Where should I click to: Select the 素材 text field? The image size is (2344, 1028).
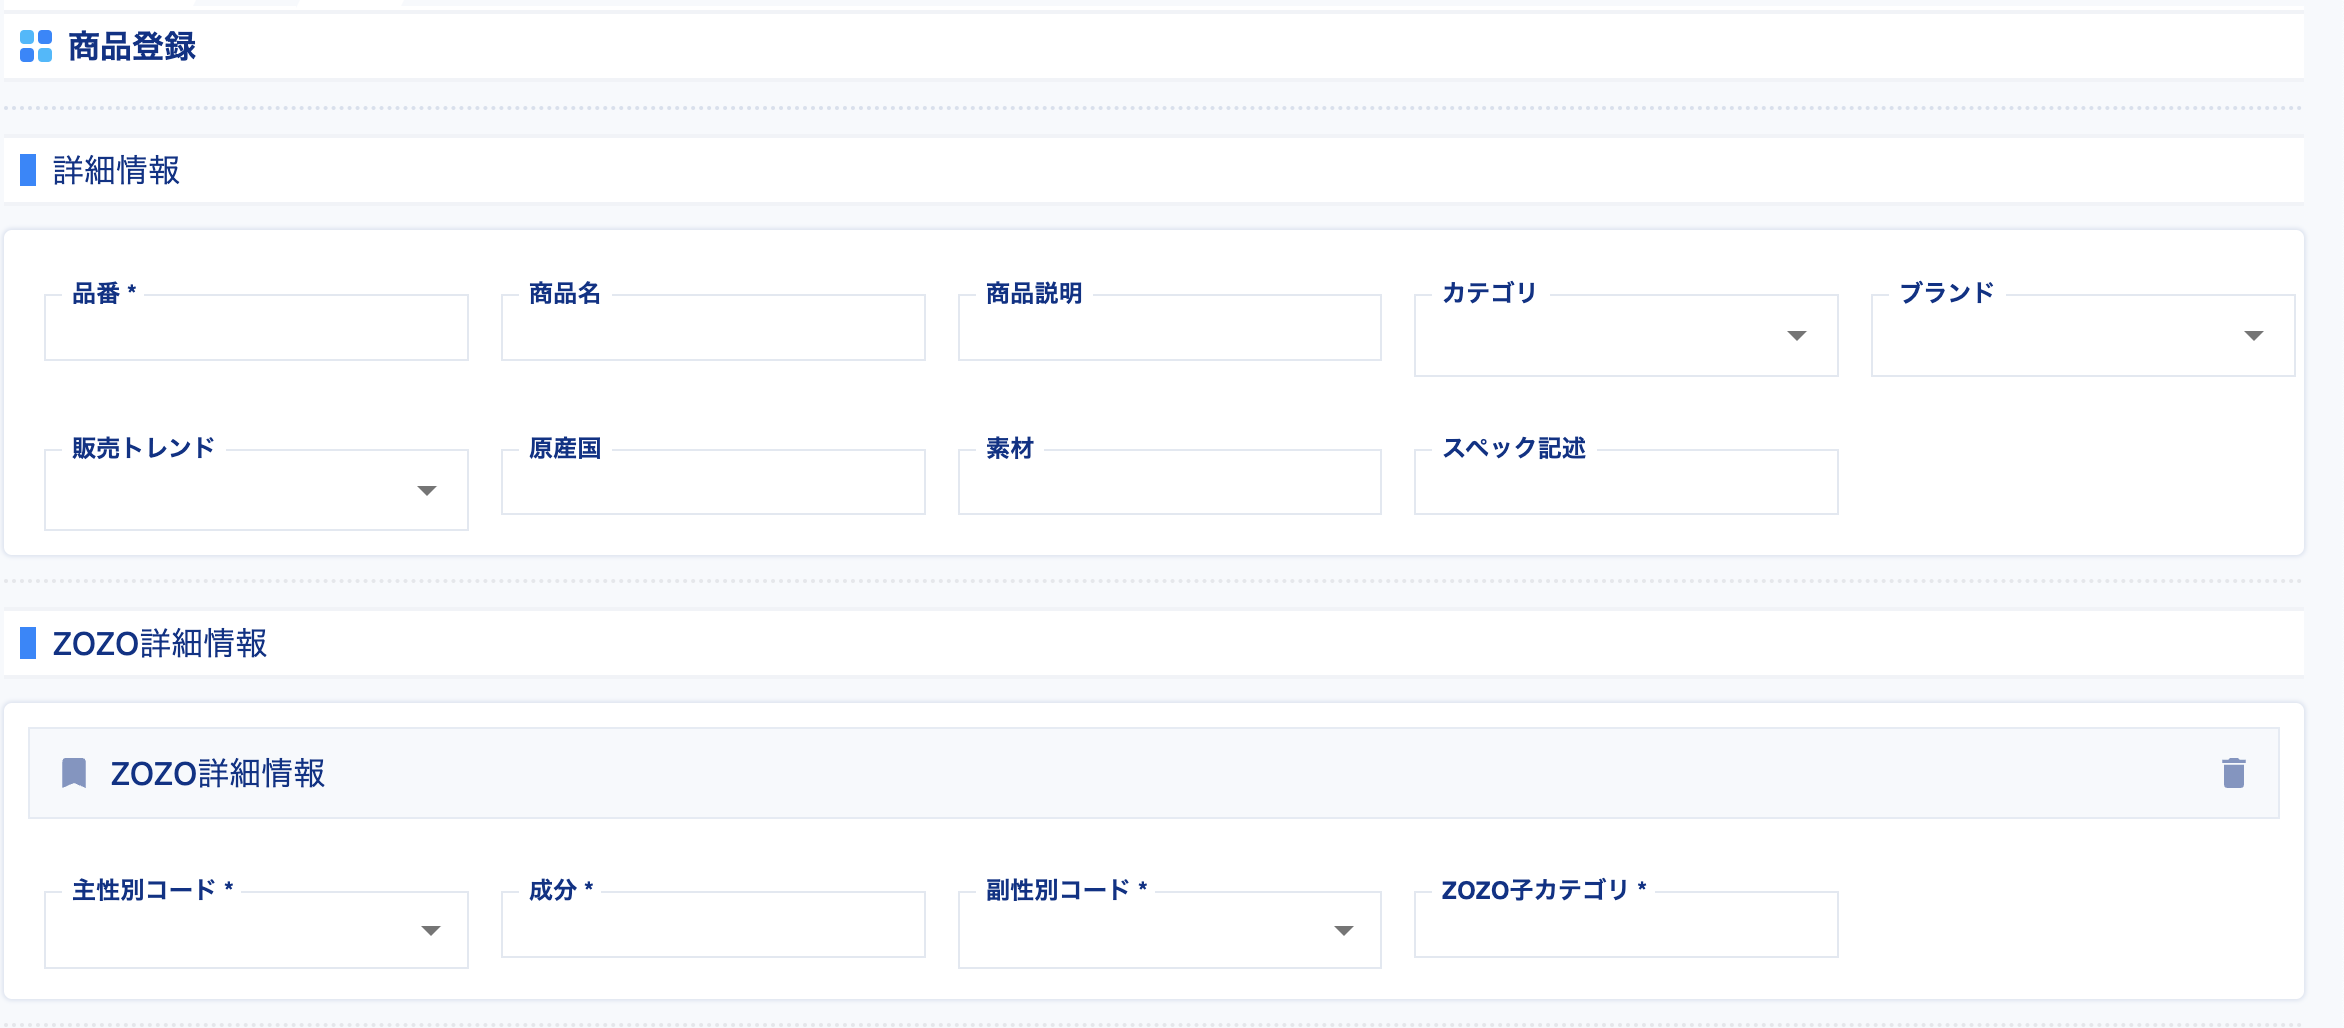[x=1168, y=483]
